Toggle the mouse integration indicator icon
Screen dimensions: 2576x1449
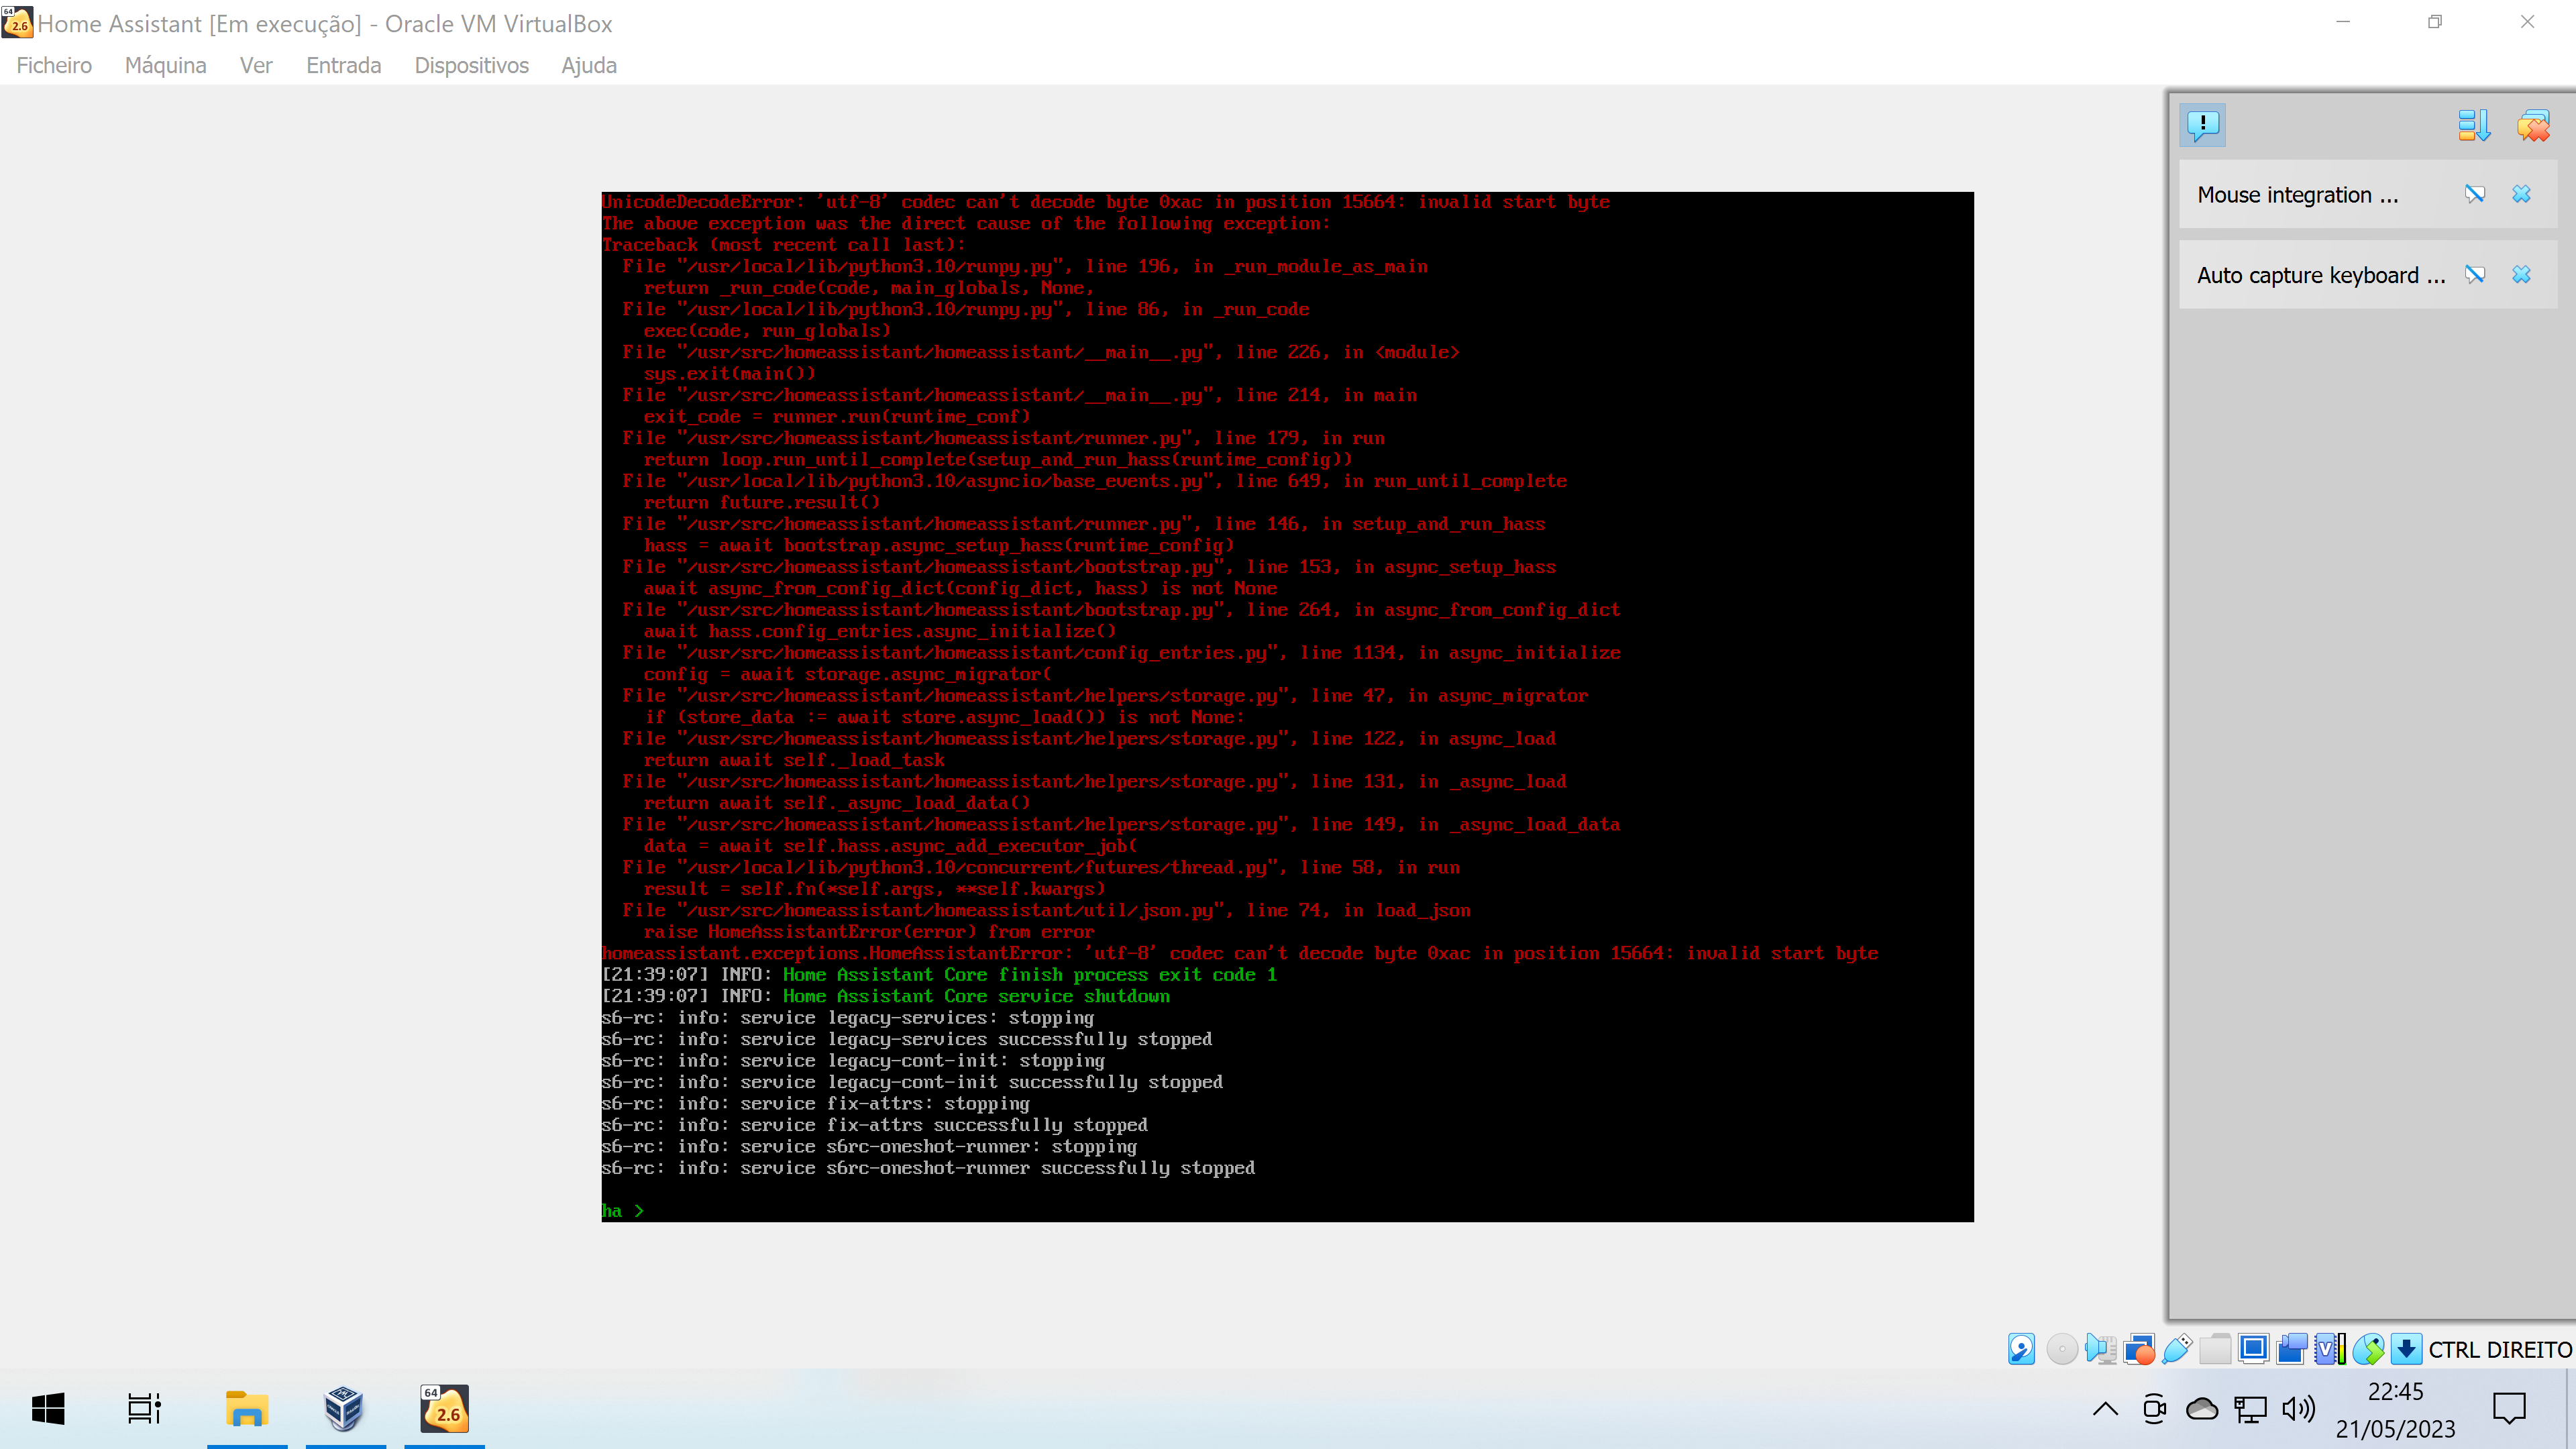point(2368,1349)
